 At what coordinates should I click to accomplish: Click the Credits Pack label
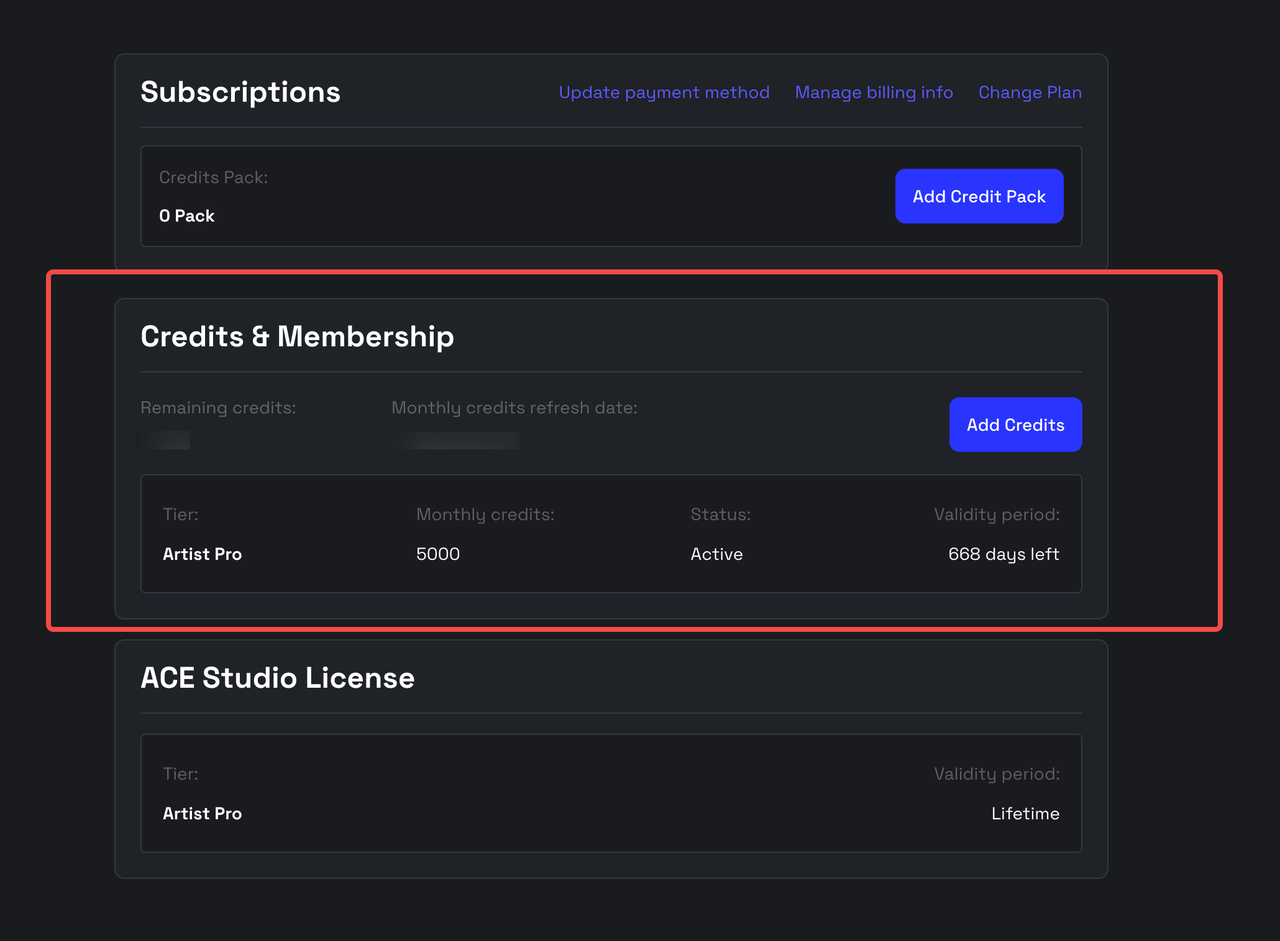click(x=213, y=177)
